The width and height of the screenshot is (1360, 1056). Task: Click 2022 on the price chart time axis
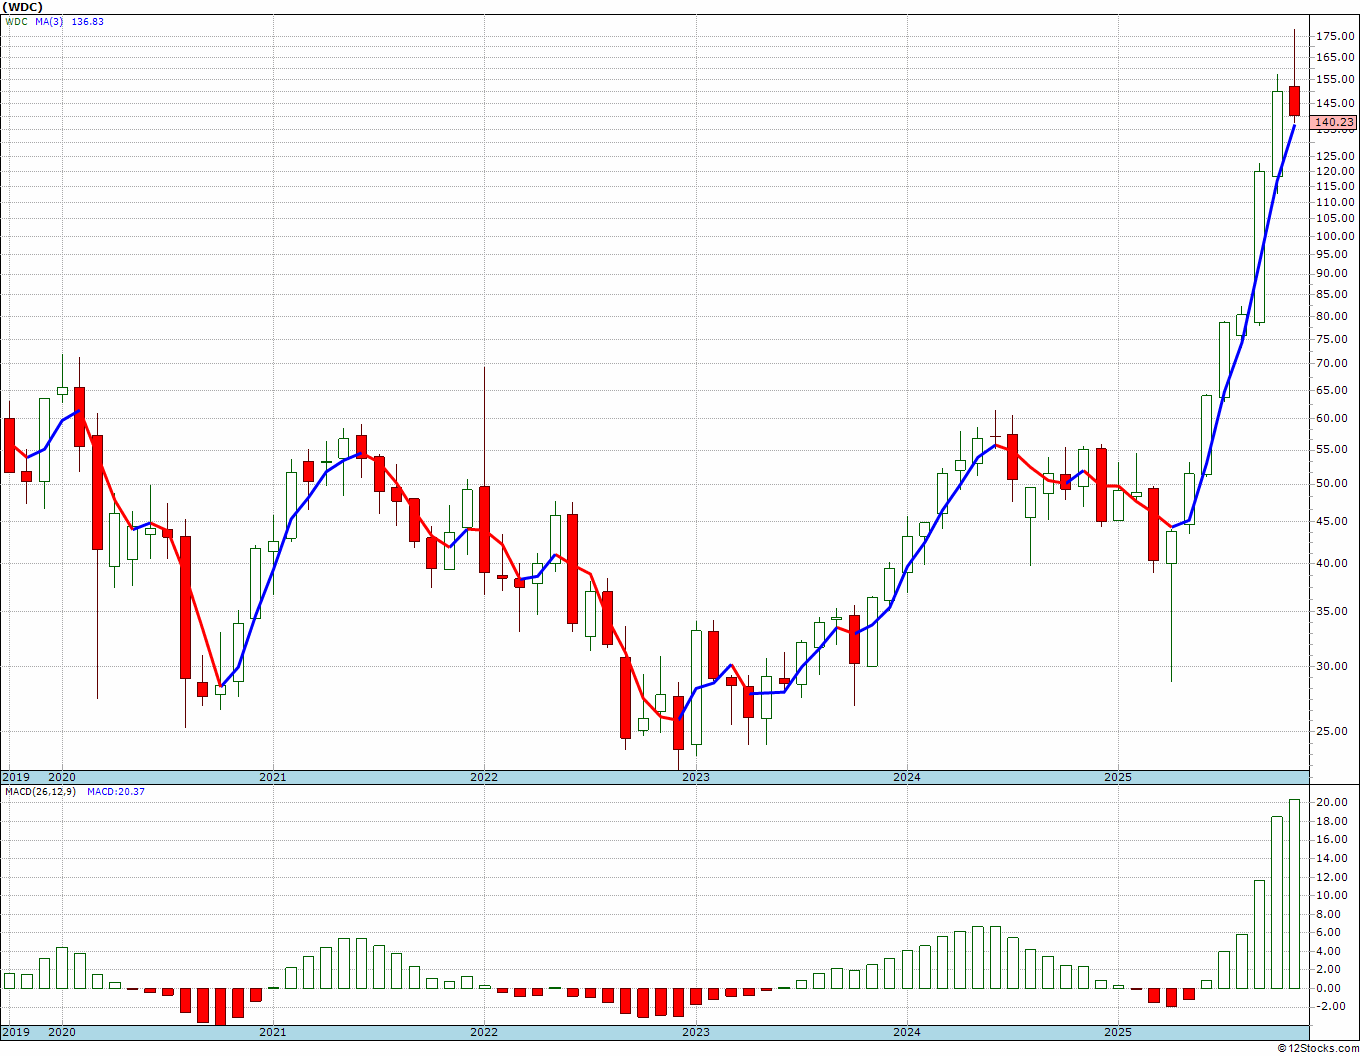484,777
